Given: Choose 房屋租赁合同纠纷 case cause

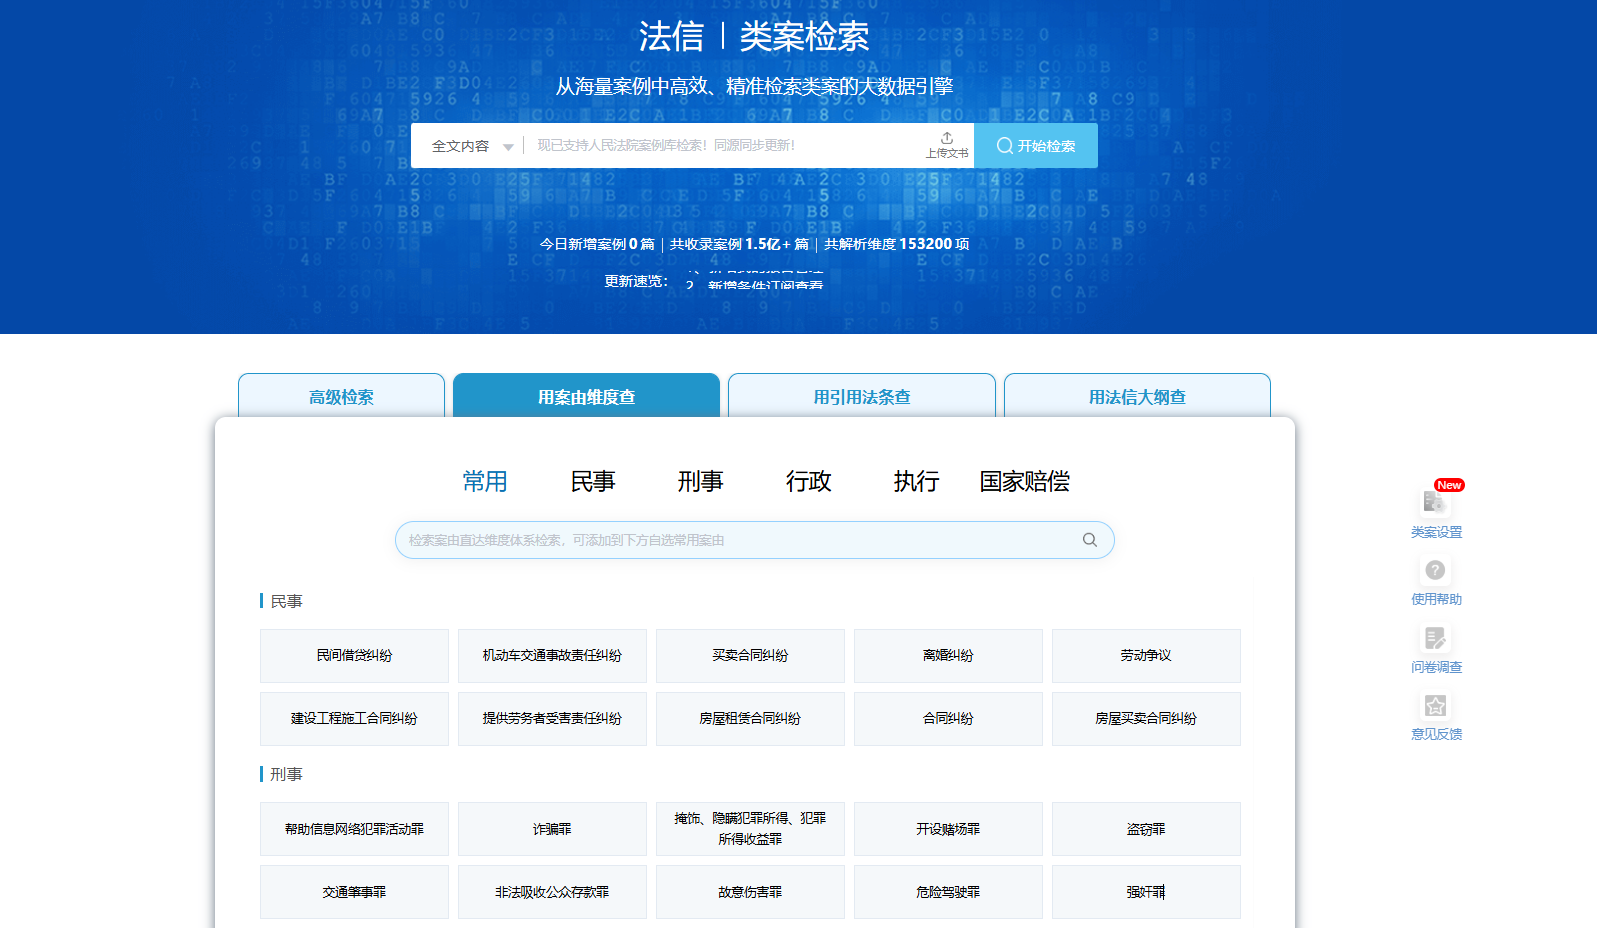Looking at the screenshot, I should 750,719.
